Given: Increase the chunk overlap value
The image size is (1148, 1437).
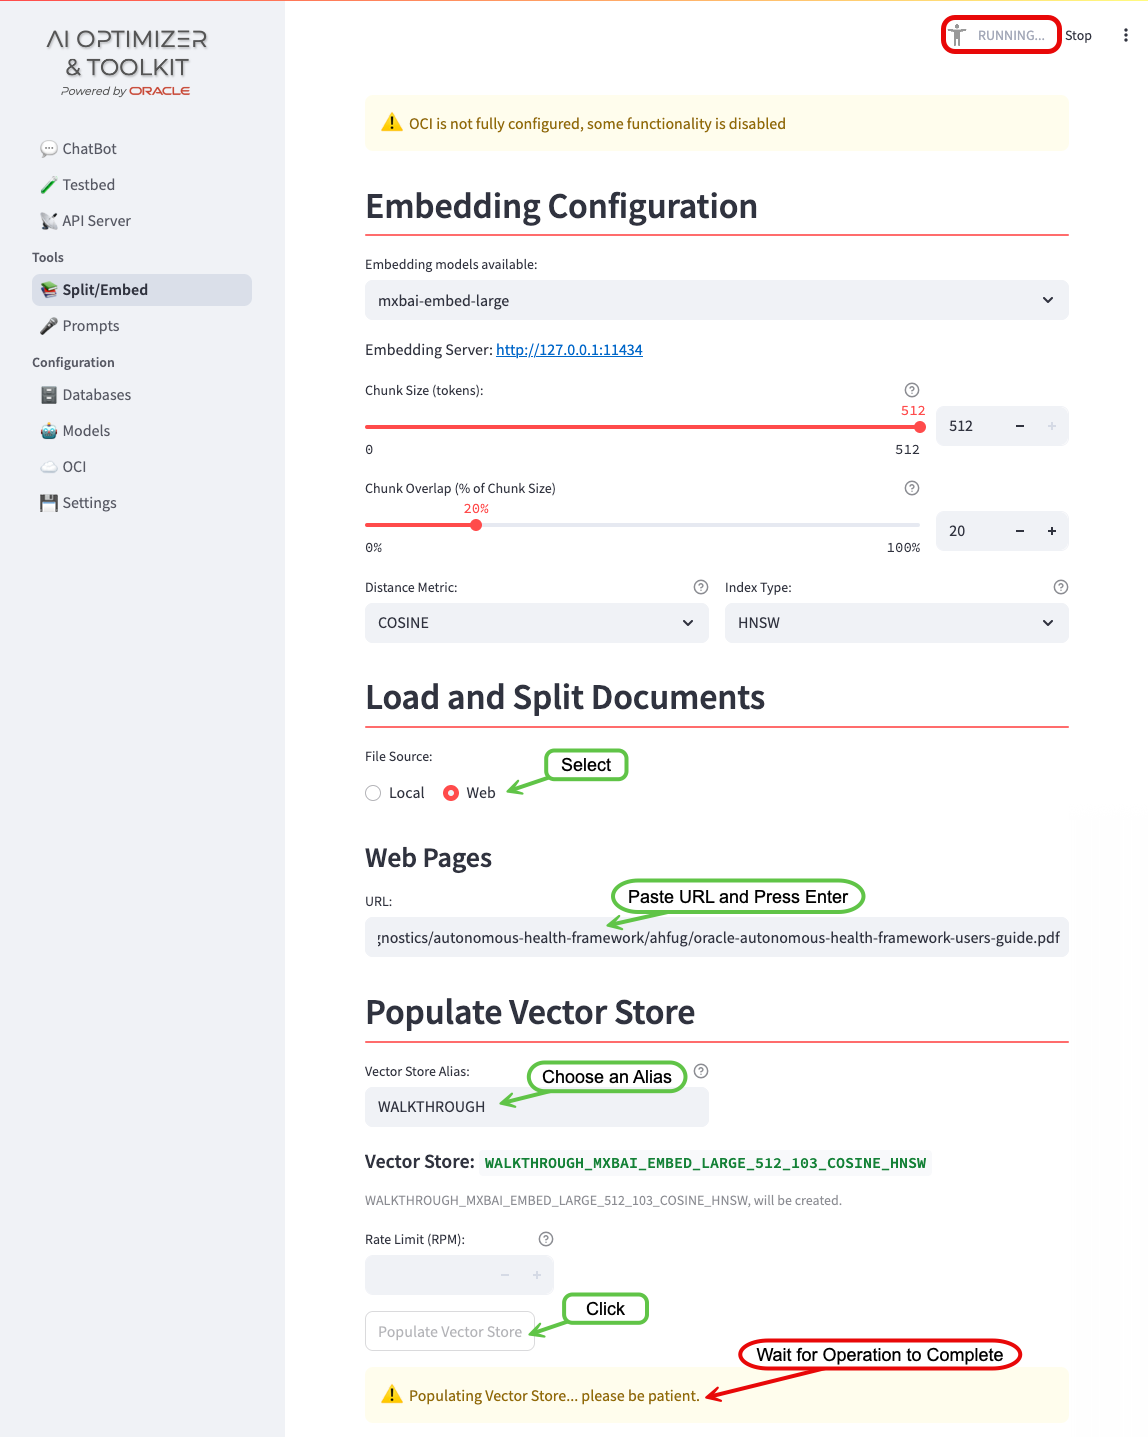Looking at the screenshot, I should pyautogui.click(x=1052, y=531).
